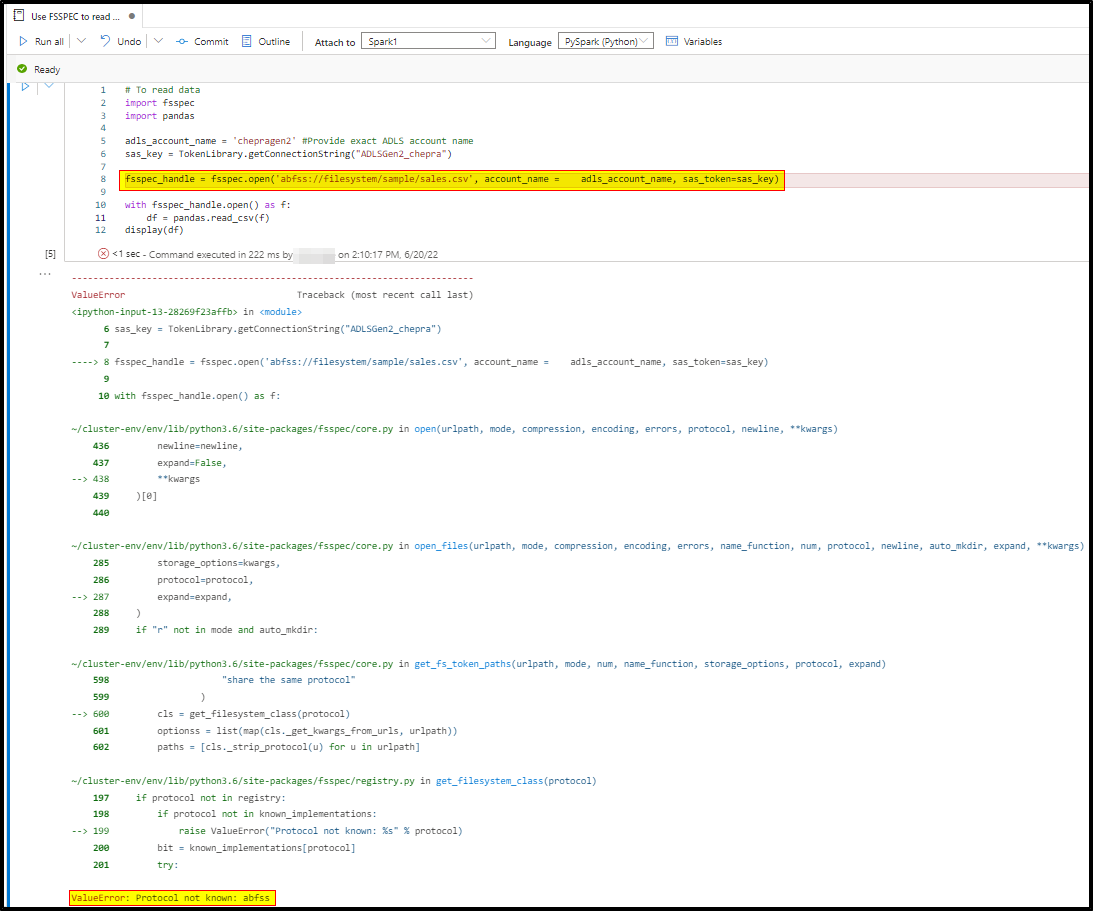Click the 'df = pandas.read_csv(f)' line
This screenshot has width=1093, height=911.
click(208, 217)
